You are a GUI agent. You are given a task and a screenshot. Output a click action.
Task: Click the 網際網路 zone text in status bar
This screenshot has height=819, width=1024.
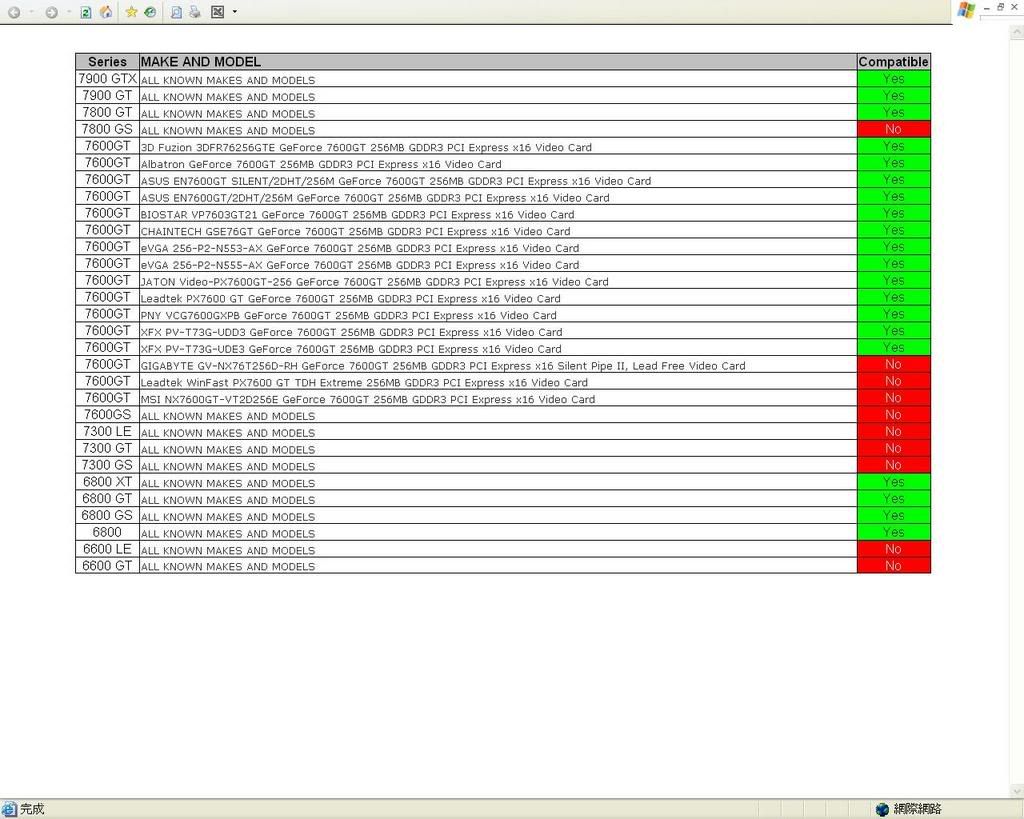coord(917,809)
